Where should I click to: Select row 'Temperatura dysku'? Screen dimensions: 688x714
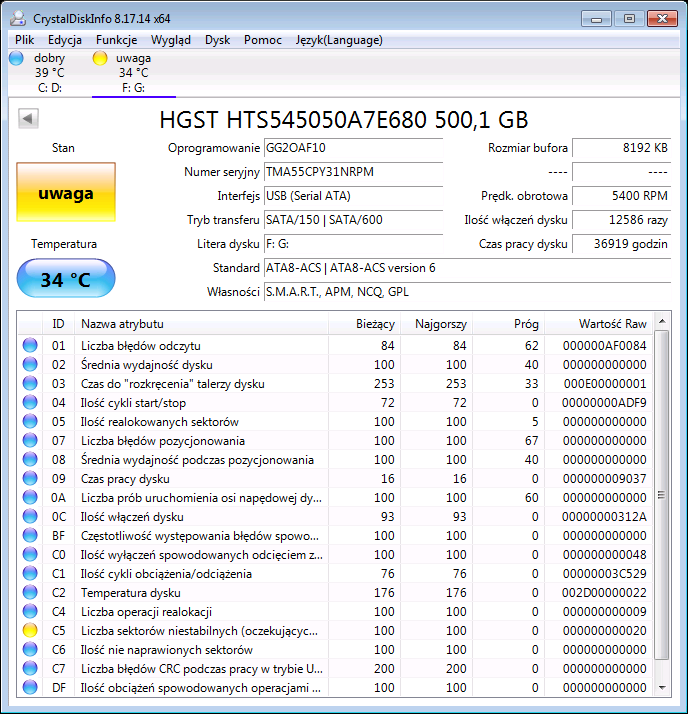[x=335, y=592]
